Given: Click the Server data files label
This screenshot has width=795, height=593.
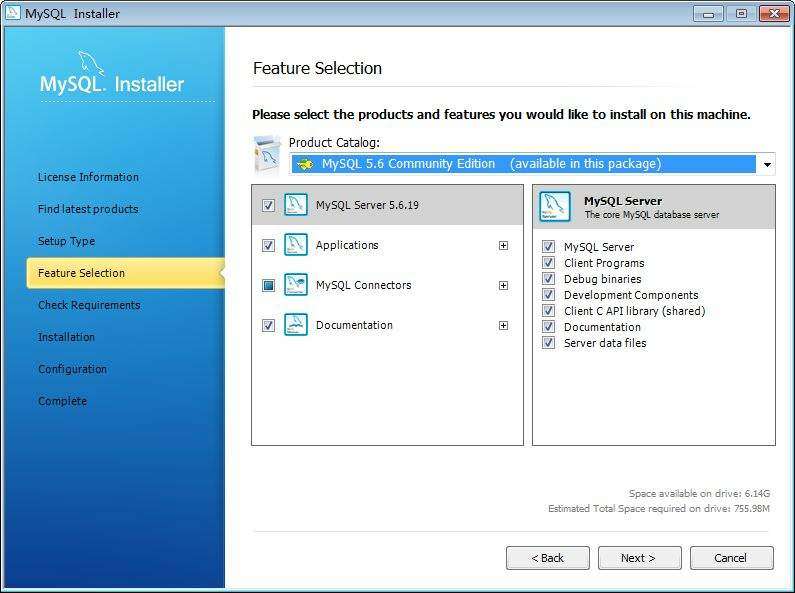Looking at the screenshot, I should tap(605, 343).
